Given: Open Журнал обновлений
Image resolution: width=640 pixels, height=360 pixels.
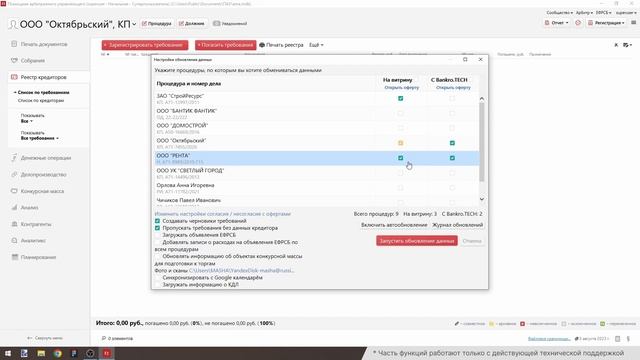Looking at the screenshot, I should [x=458, y=225].
